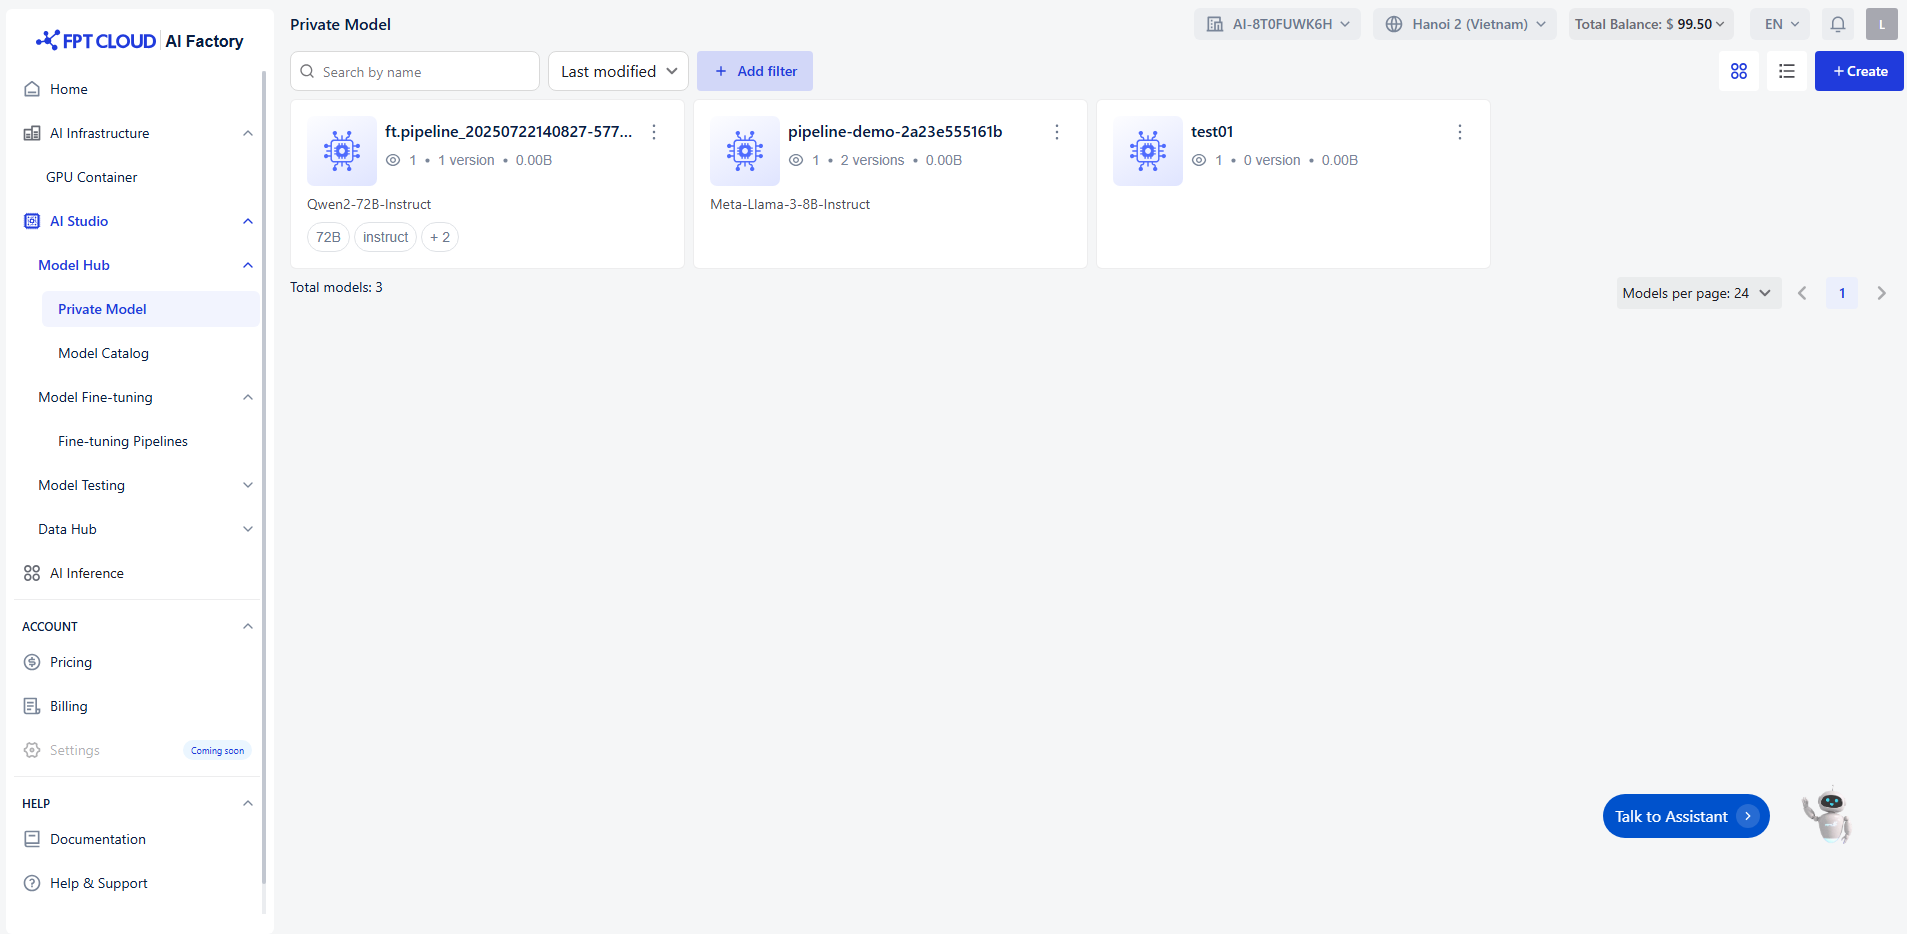Open the Last modified sort dropdown
Image resolution: width=1907 pixels, height=934 pixels.
tap(618, 71)
